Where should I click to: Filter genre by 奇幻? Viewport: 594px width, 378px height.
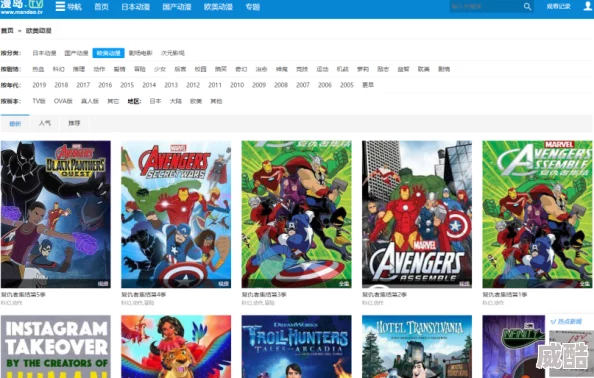[x=241, y=69]
